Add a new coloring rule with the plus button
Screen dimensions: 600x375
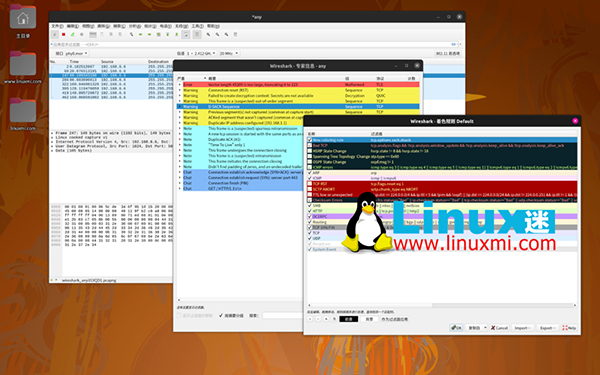(x=310, y=319)
